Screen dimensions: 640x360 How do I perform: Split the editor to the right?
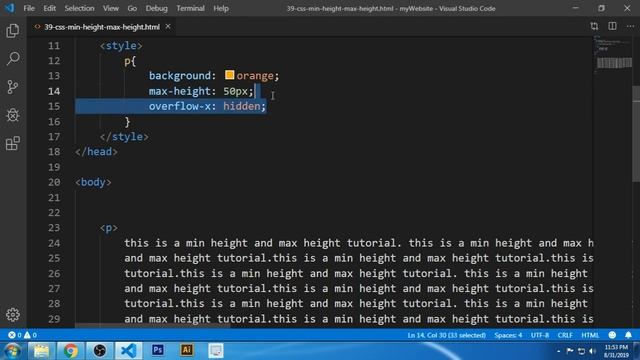tap(612, 27)
